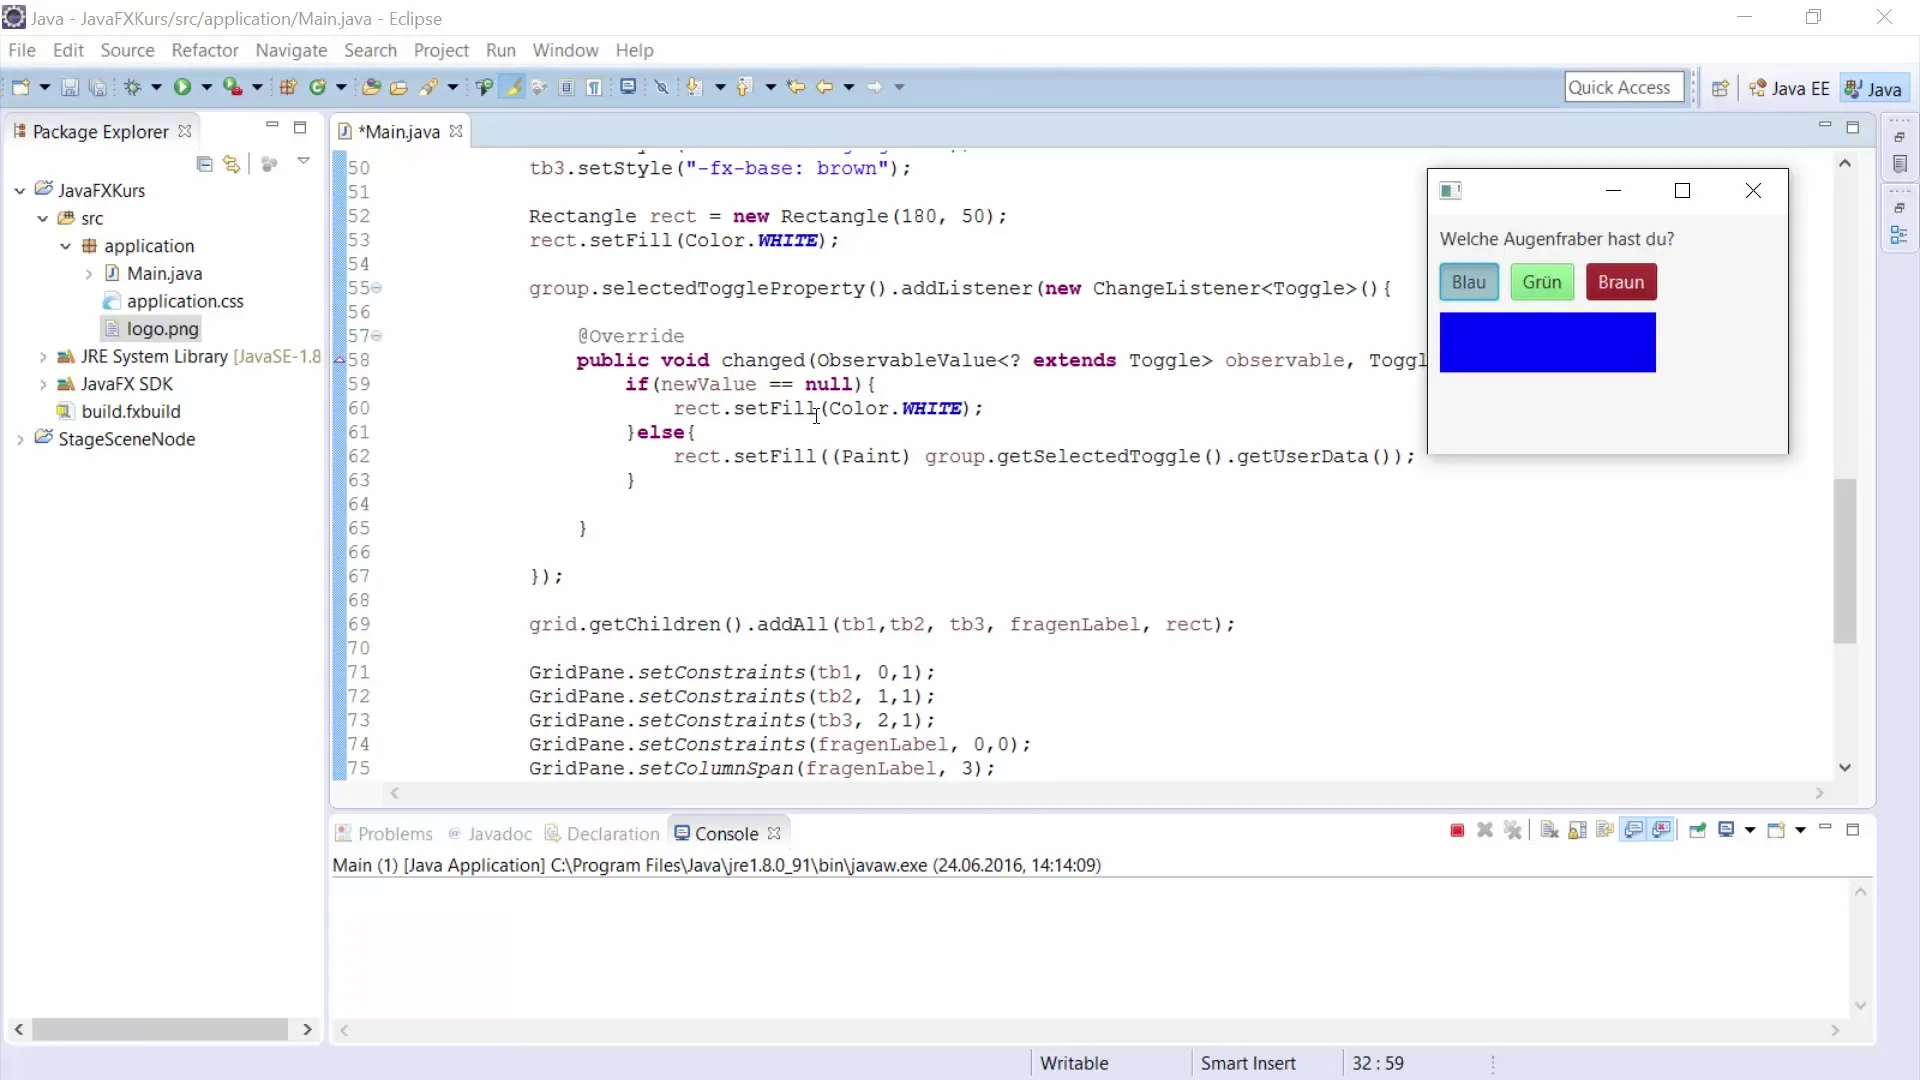Click the Save All toolbar icon
The width and height of the screenshot is (1920, 1080).
pyautogui.click(x=97, y=87)
